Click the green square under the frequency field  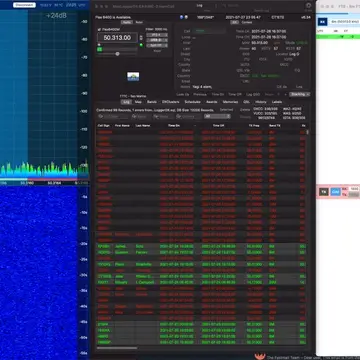click(x=99, y=49)
